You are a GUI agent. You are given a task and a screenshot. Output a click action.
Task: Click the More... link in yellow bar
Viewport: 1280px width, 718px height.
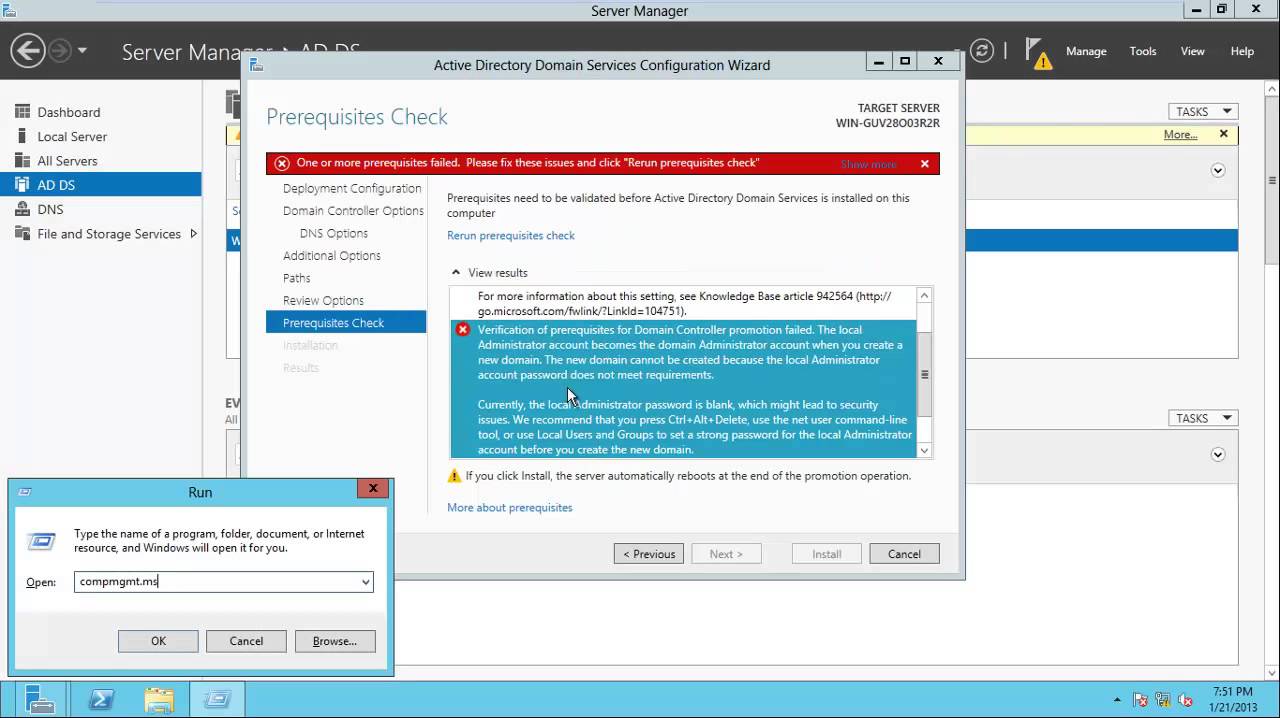[1180, 134]
